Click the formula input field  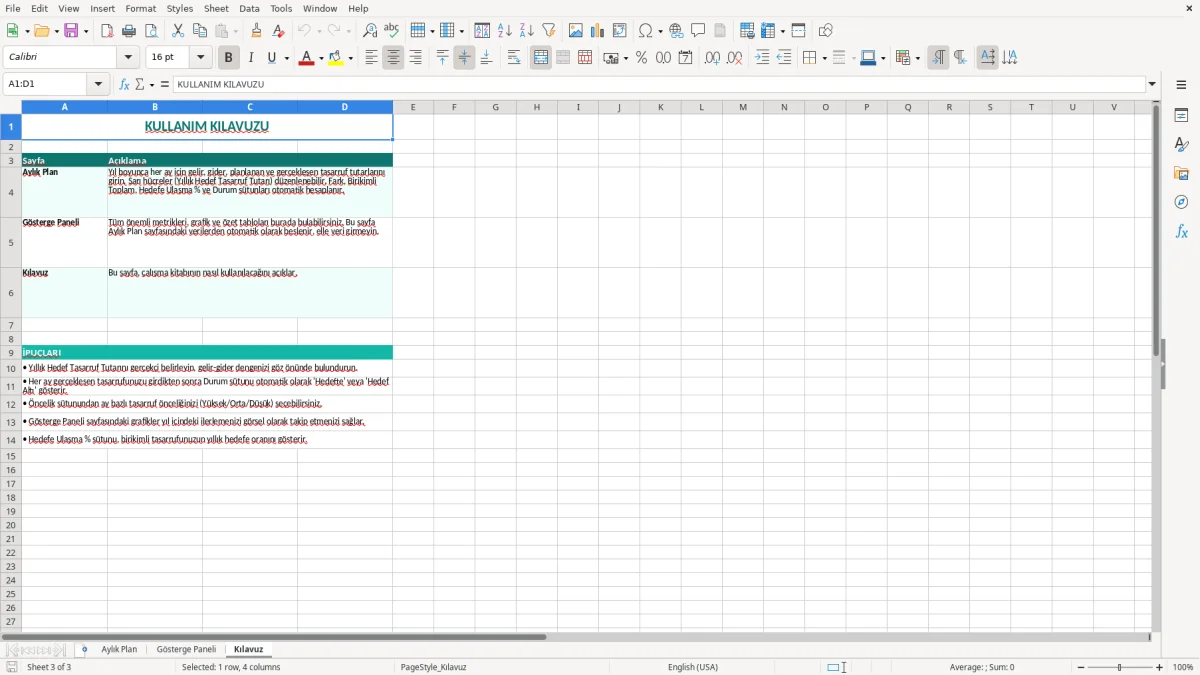tap(659, 85)
